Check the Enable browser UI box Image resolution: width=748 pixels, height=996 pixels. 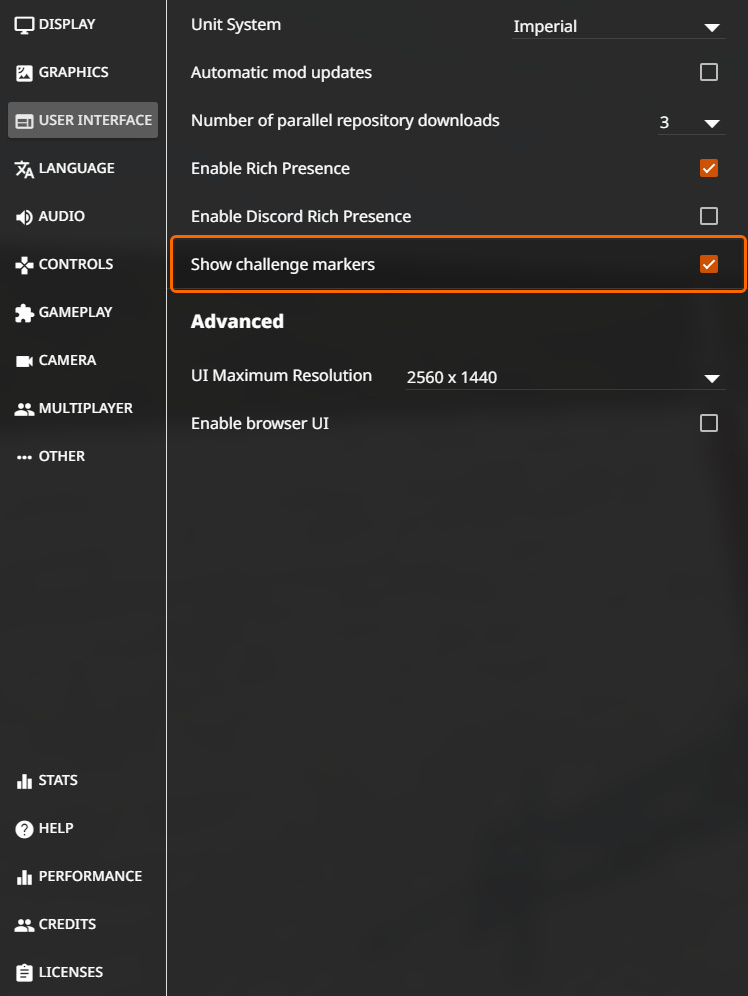709,423
